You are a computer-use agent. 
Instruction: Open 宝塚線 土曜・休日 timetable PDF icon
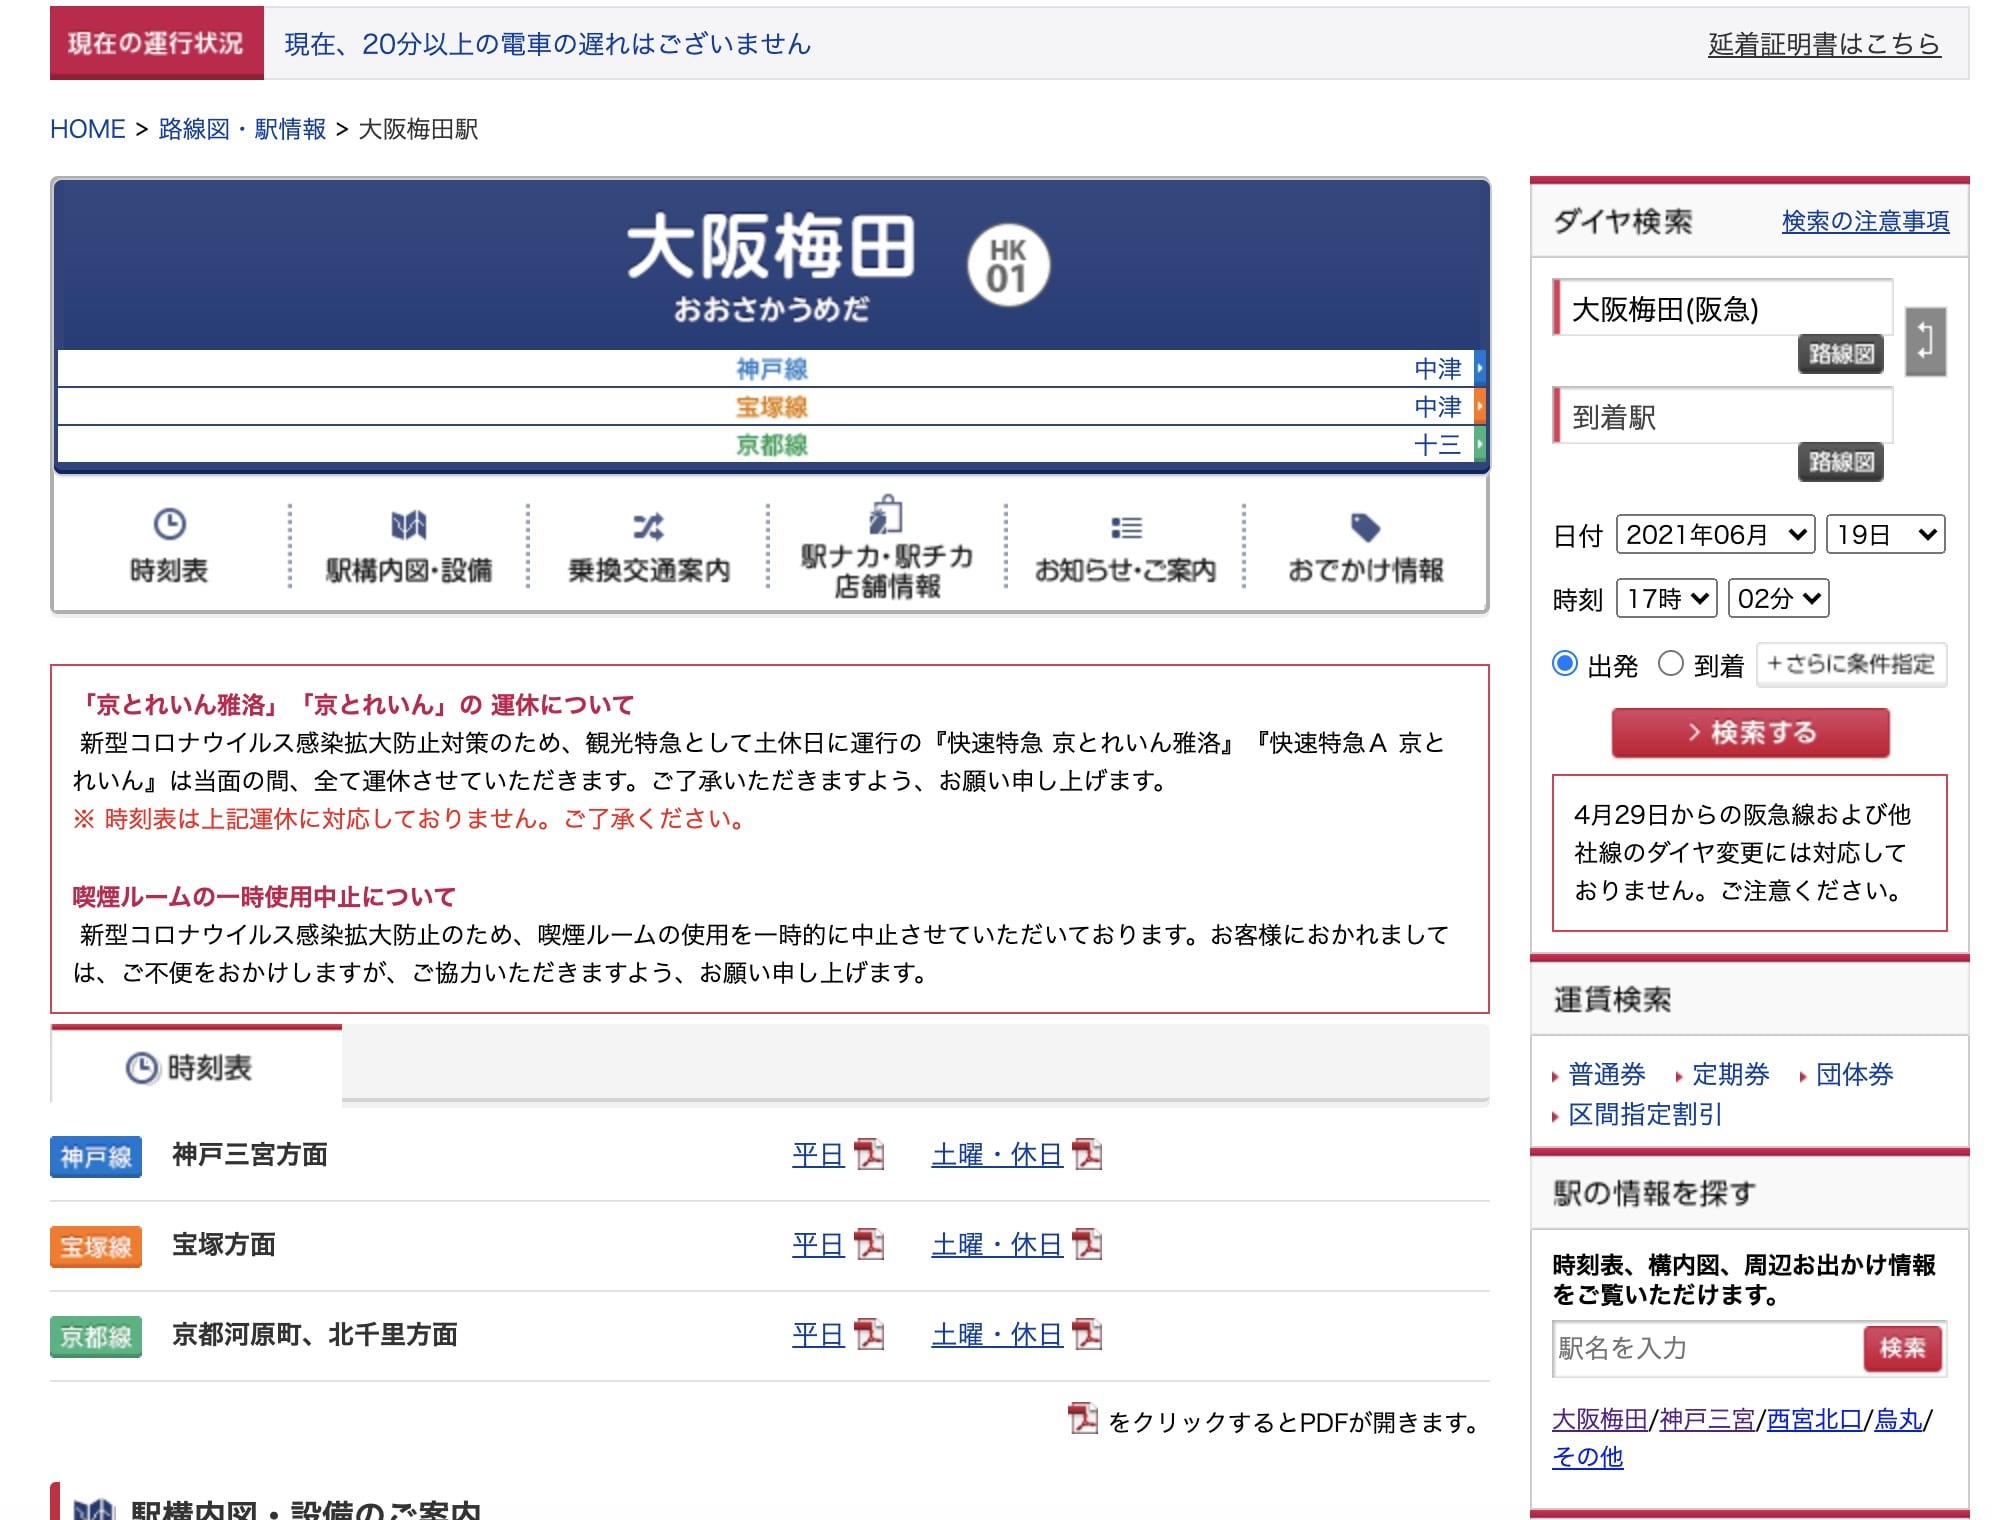[x=1086, y=1244]
